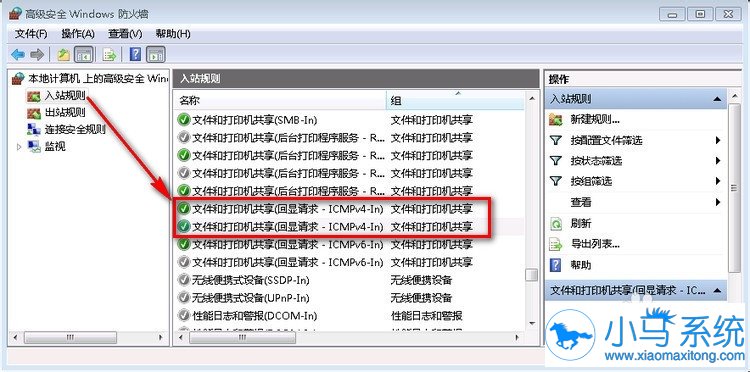Image resolution: width=750 pixels, height=372 pixels.
Task: Click the rules list horizontal scrollbar thumb
Action: click(243, 338)
